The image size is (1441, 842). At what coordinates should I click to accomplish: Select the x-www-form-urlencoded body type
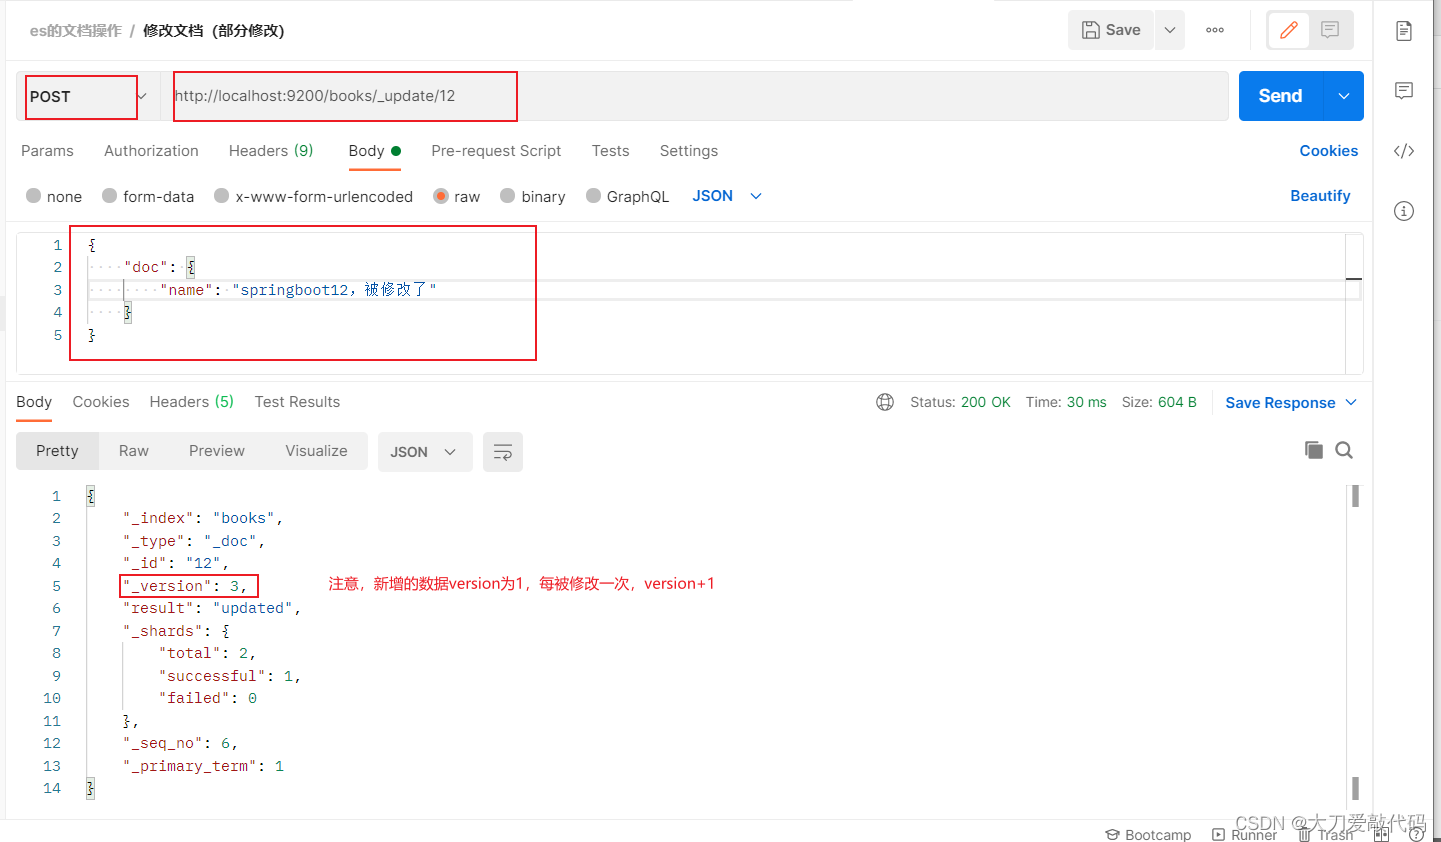(314, 196)
